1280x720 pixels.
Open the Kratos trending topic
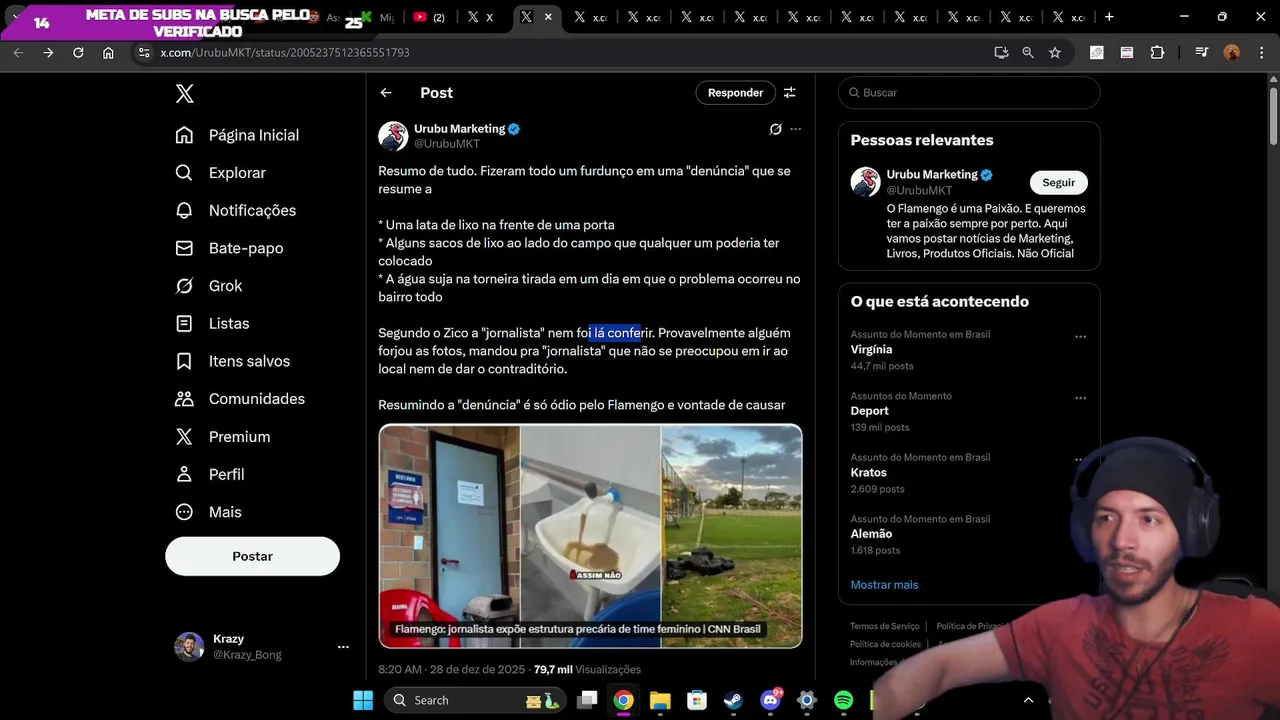pos(868,473)
